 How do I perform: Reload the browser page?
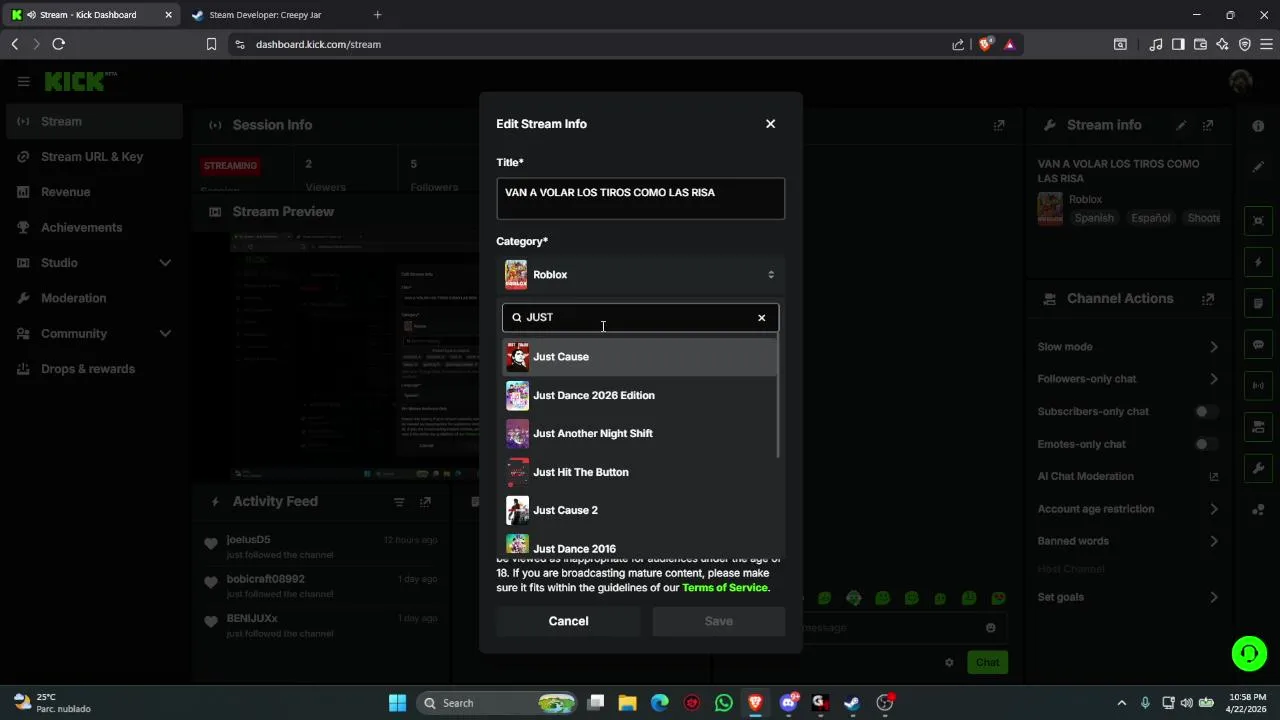(x=58, y=44)
